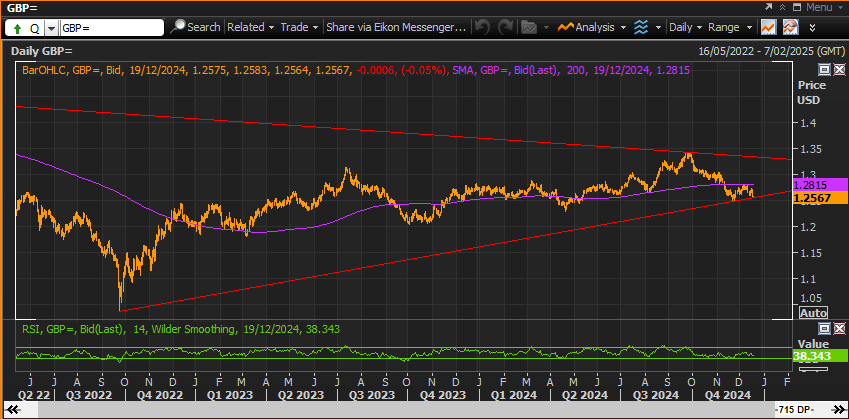
Task: Click the Search magnifier icon
Action: [178, 27]
